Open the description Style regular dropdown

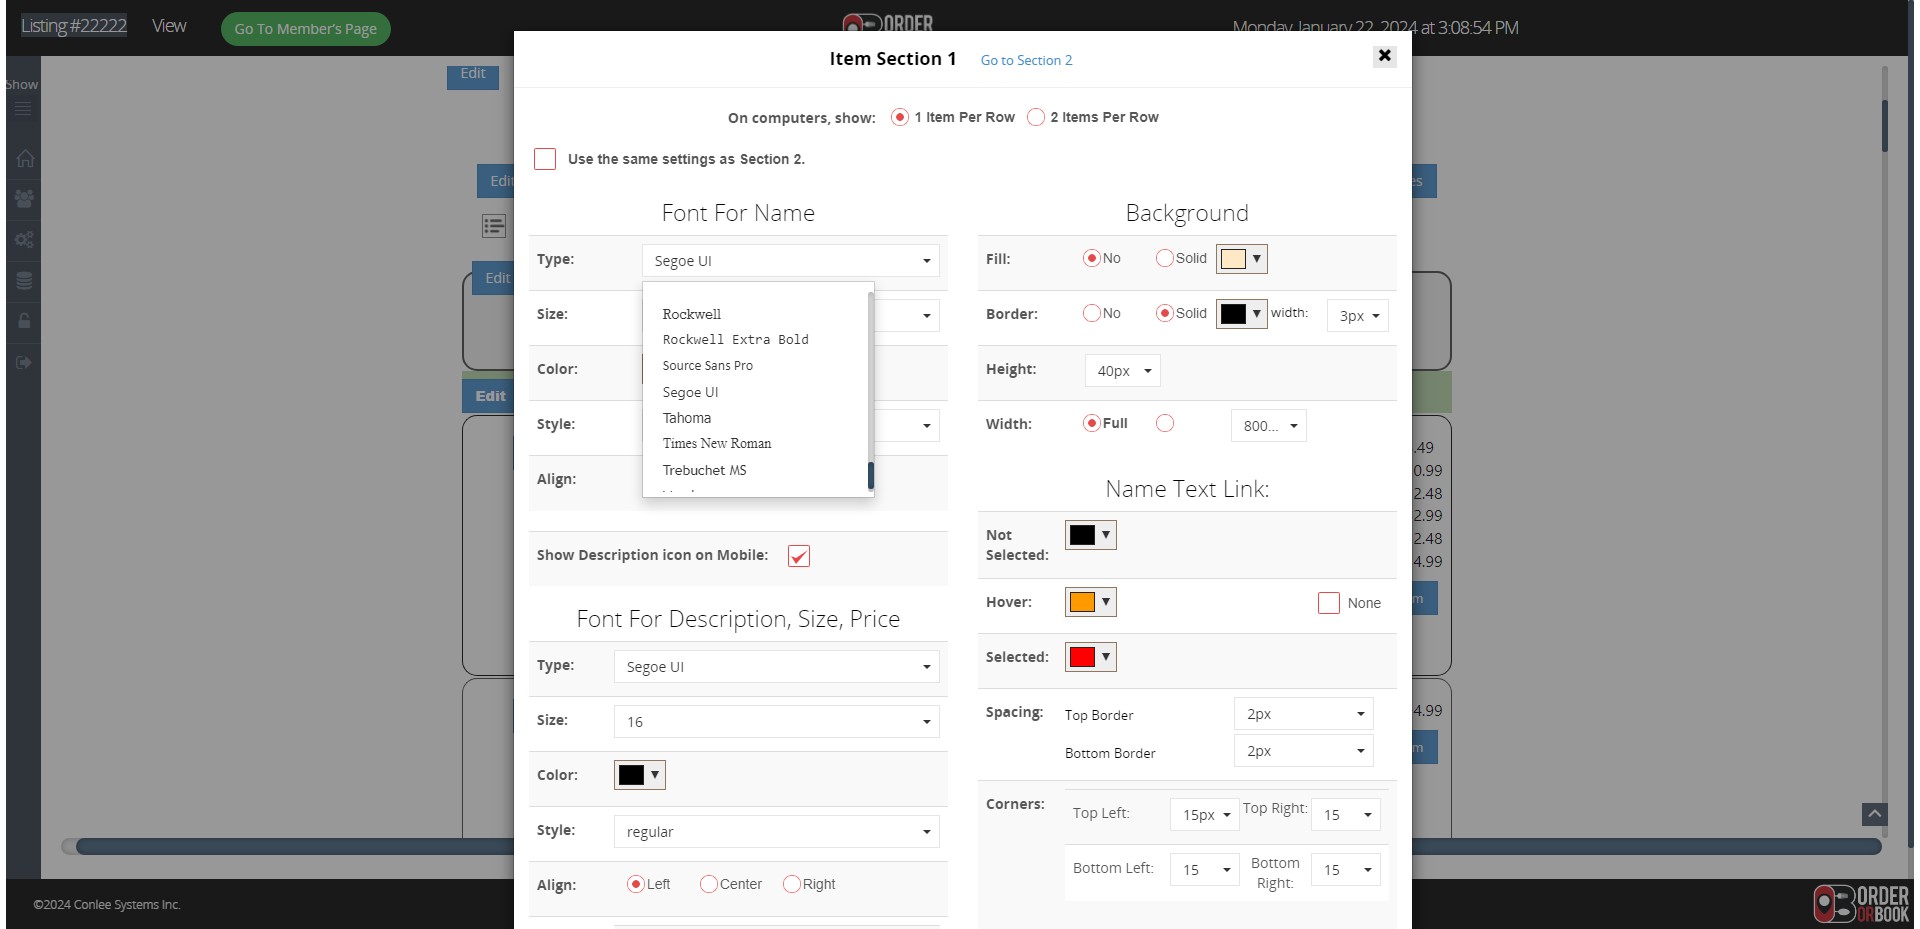[x=777, y=832]
